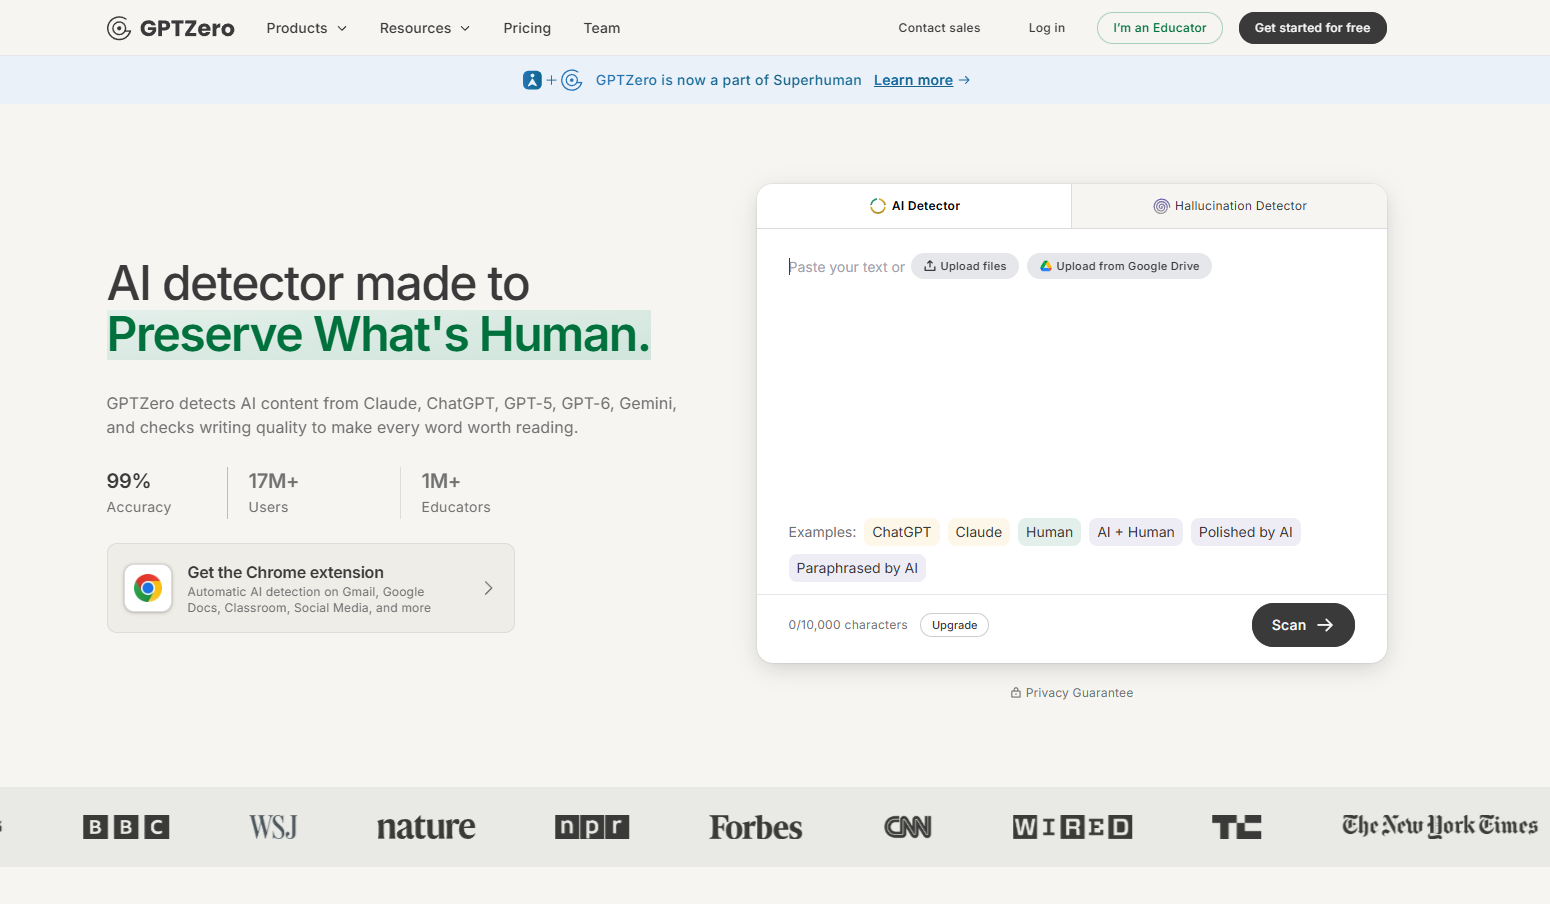Click the Chrome extension icon
The height and width of the screenshot is (904, 1550).
pos(148,588)
